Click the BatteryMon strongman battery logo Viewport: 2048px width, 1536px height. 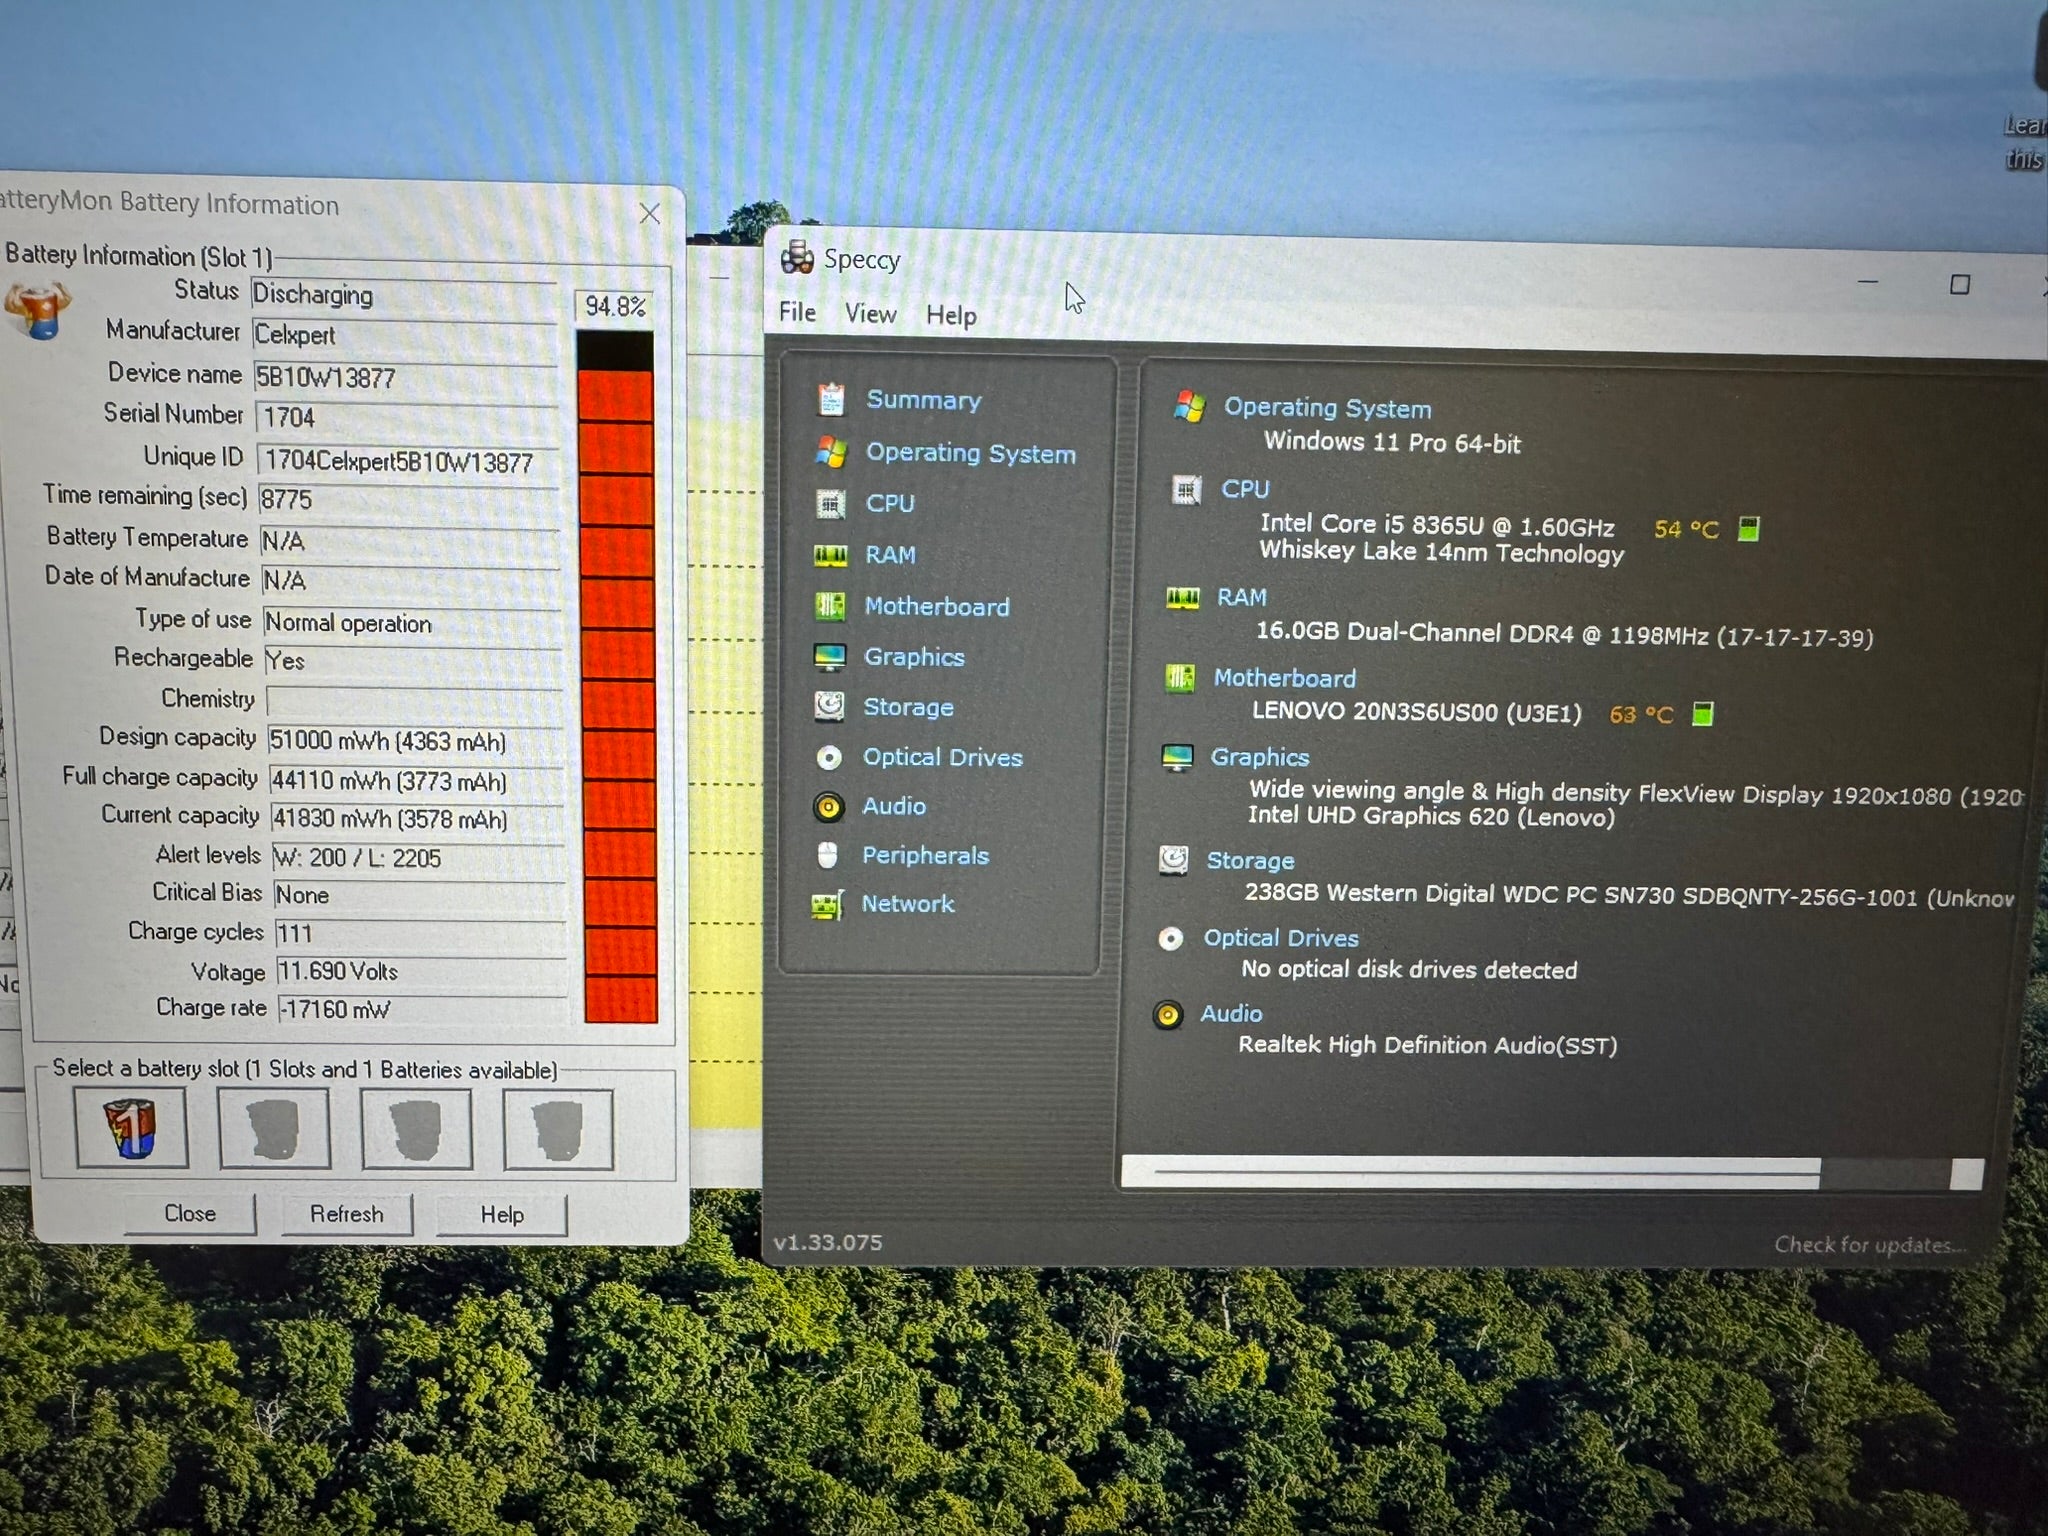(x=38, y=310)
